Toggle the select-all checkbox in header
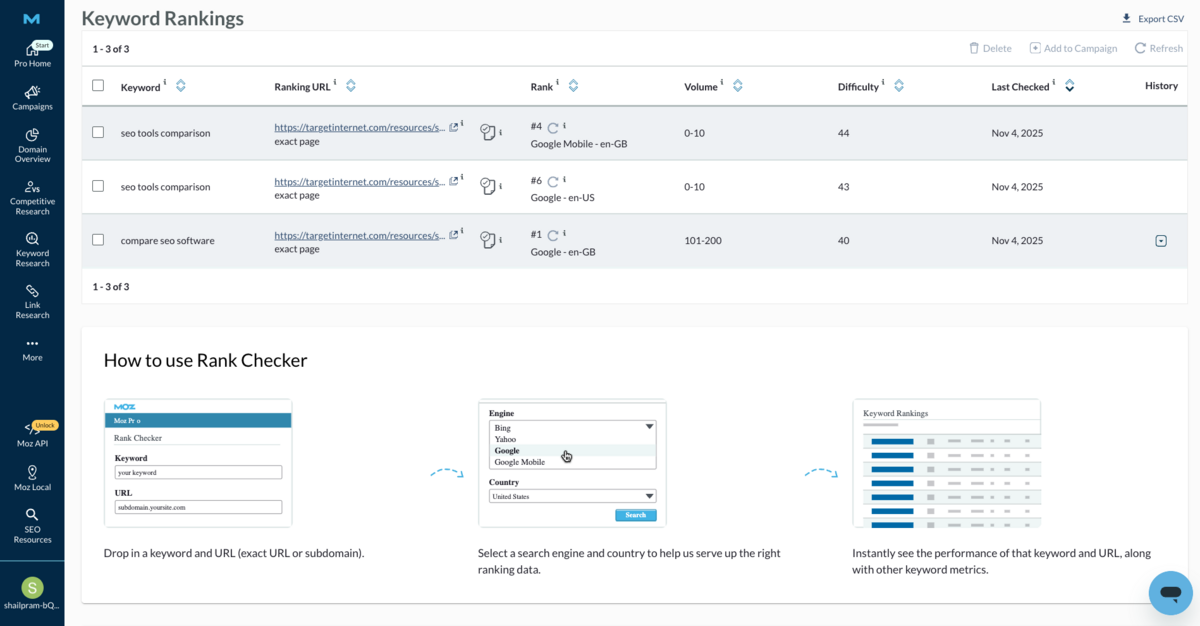 [x=98, y=86]
